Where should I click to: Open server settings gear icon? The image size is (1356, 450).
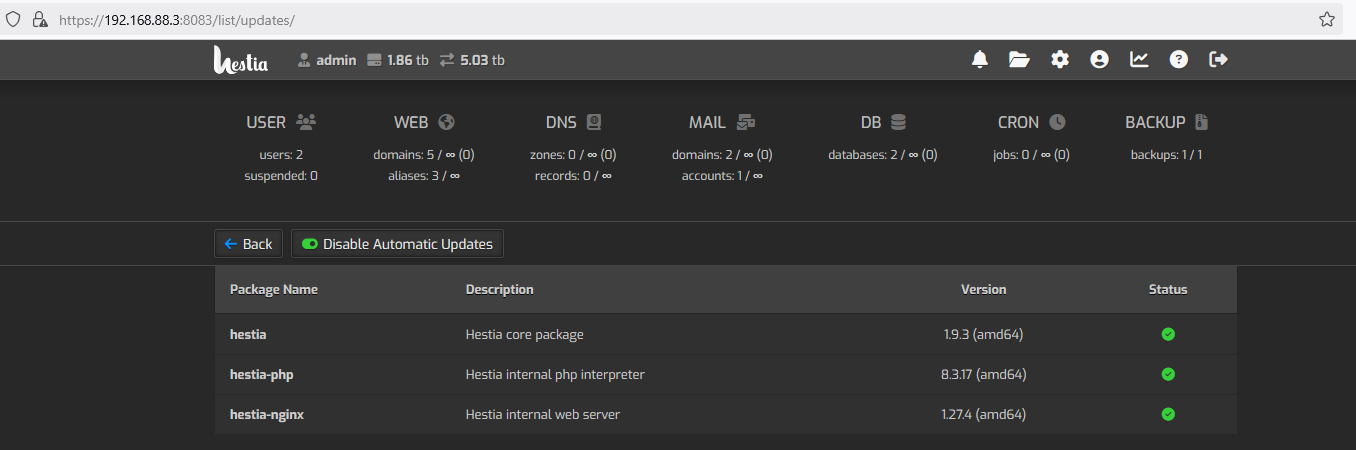click(x=1060, y=60)
